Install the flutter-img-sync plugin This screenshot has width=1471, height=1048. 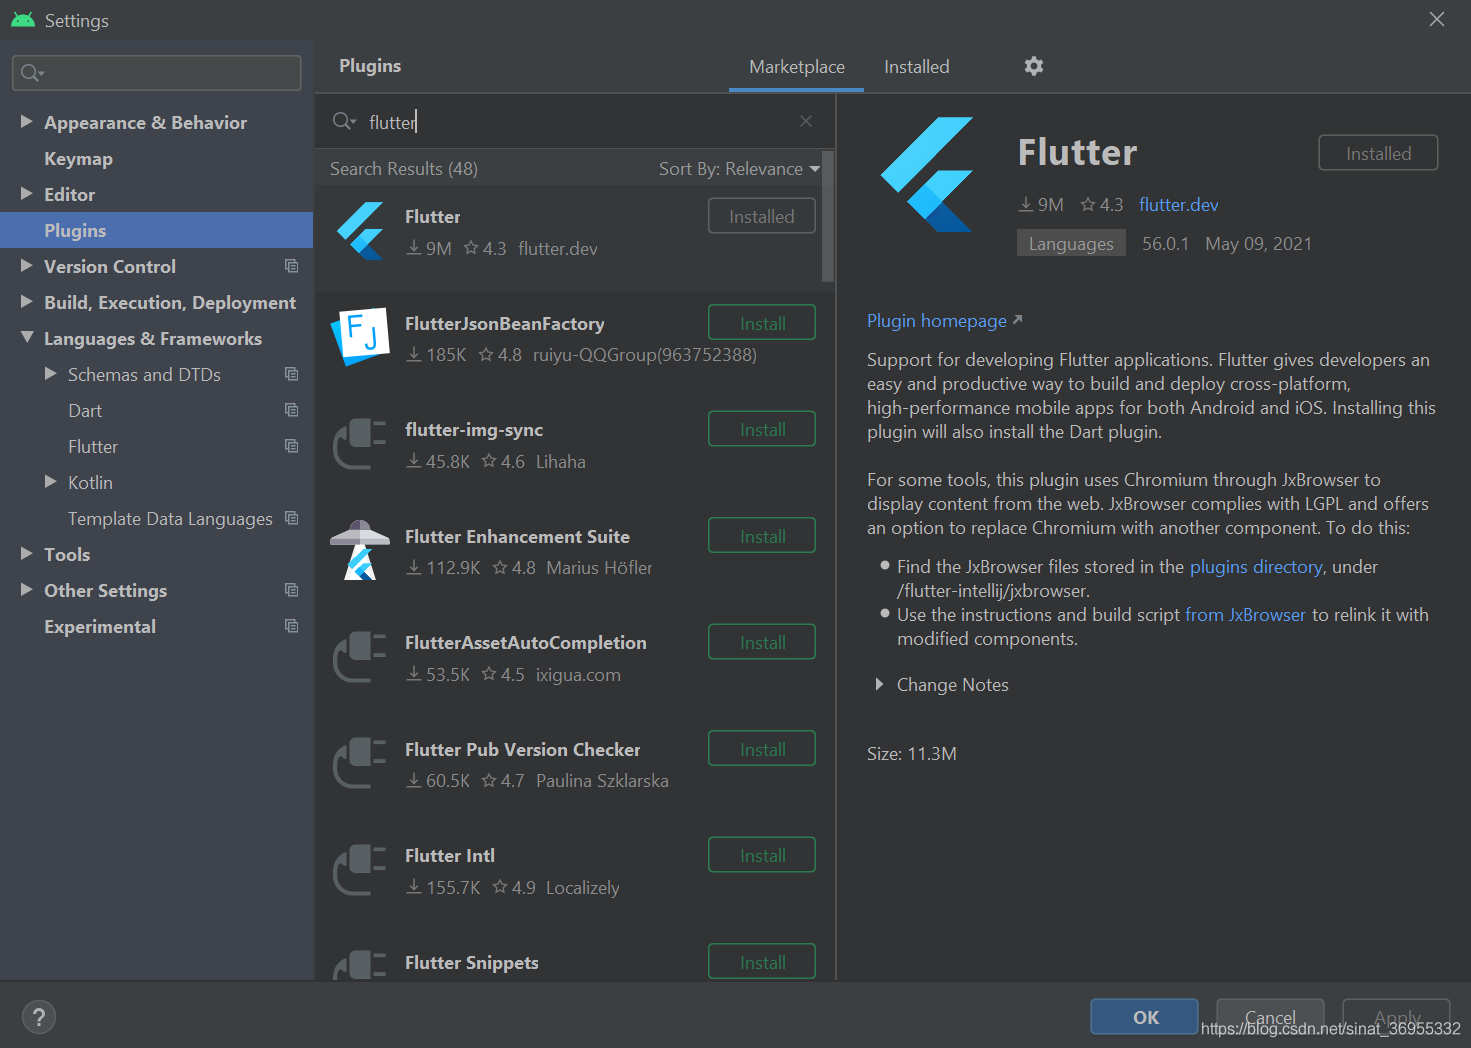pos(762,429)
